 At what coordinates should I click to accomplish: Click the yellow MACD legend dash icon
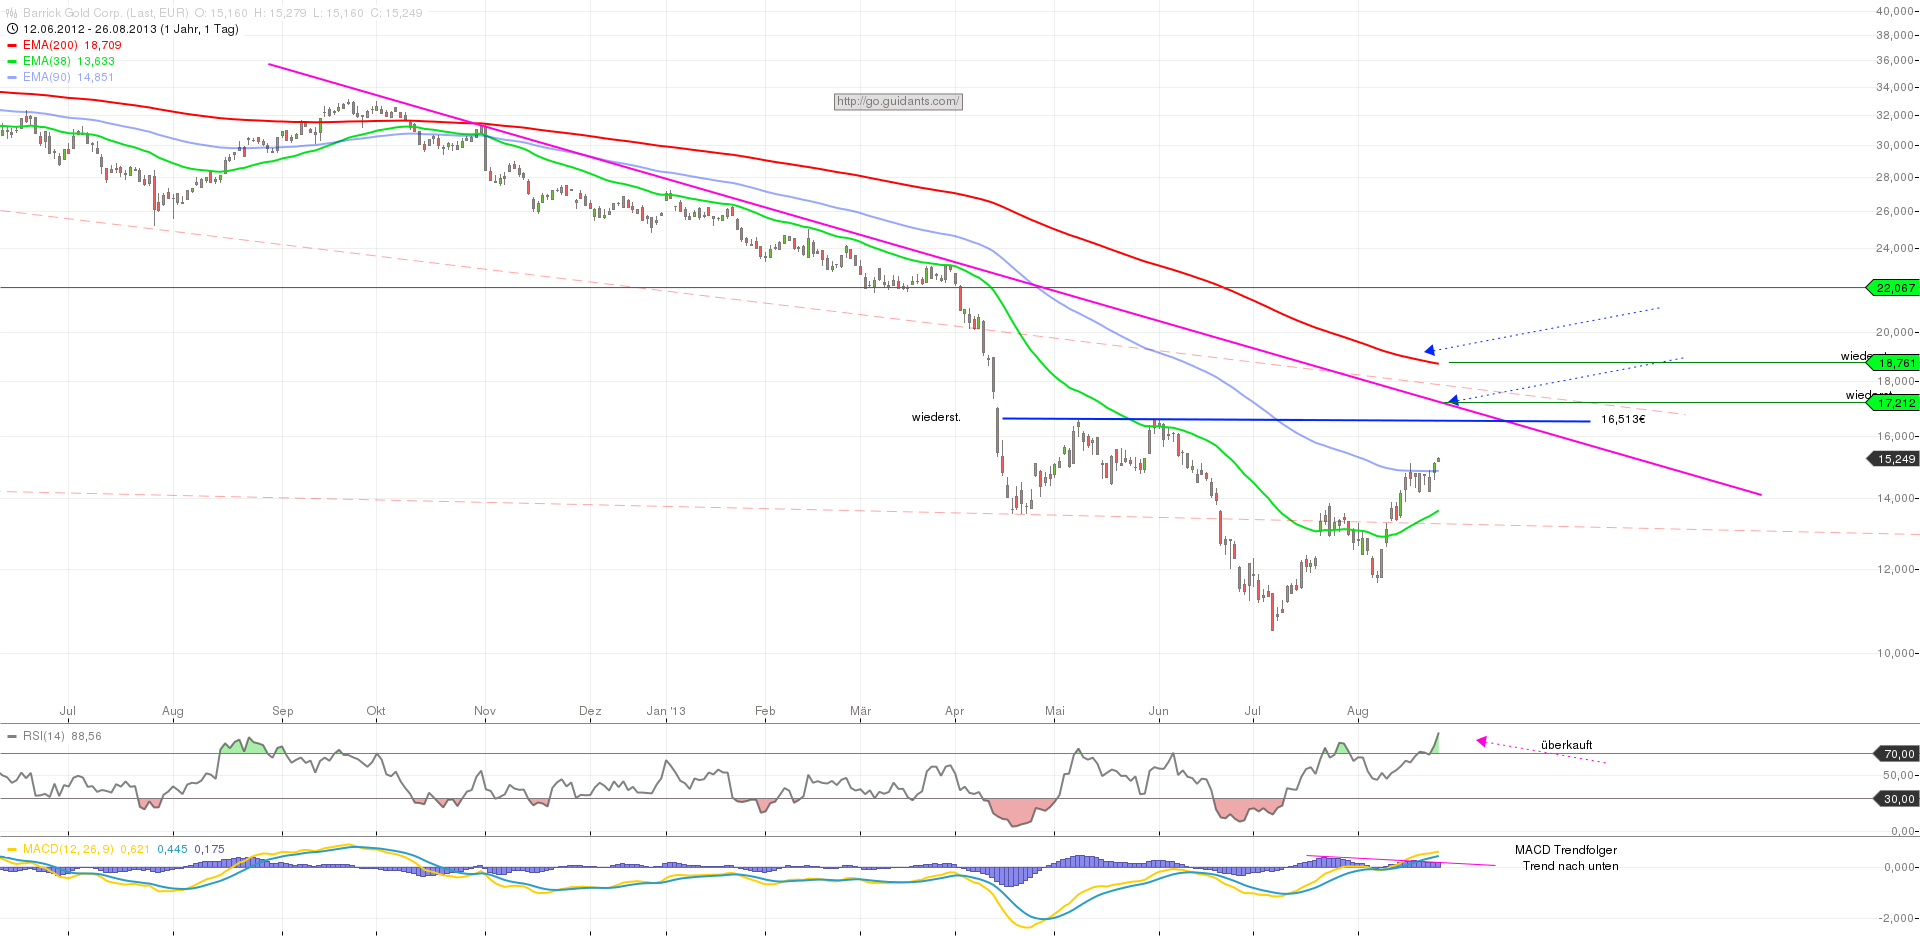tap(12, 849)
